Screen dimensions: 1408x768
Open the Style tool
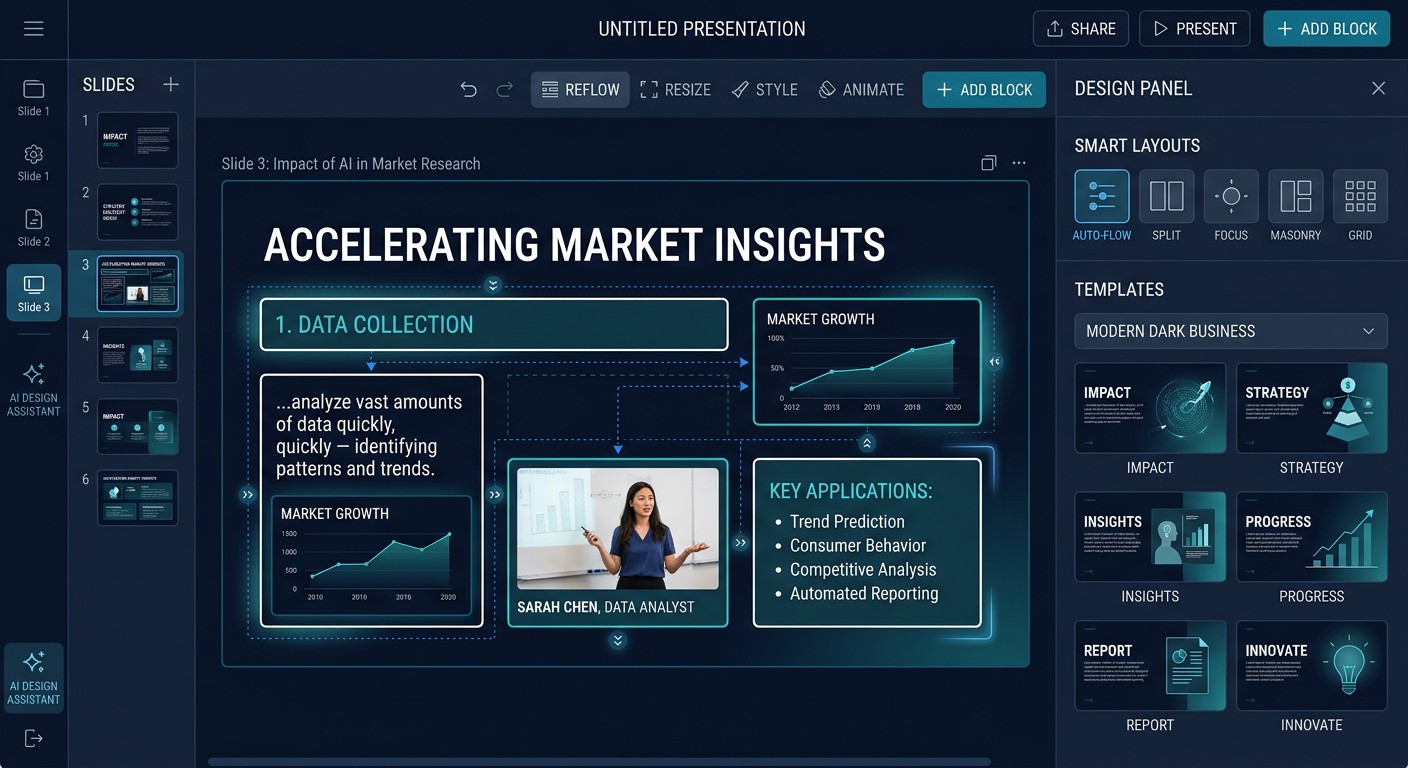point(764,89)
